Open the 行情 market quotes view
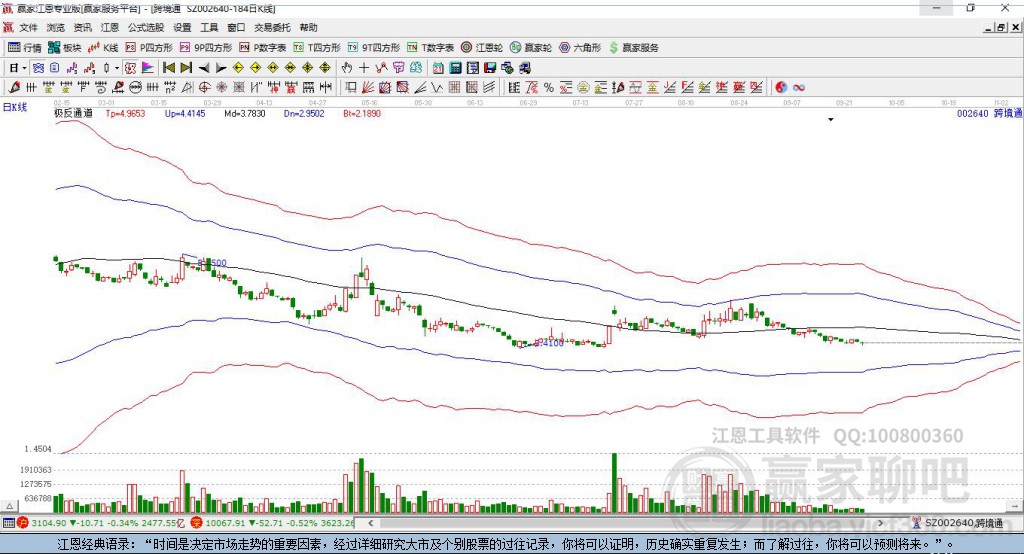Image resolution: width=1024 pixels, height=554 pixels. coord(25,48)
